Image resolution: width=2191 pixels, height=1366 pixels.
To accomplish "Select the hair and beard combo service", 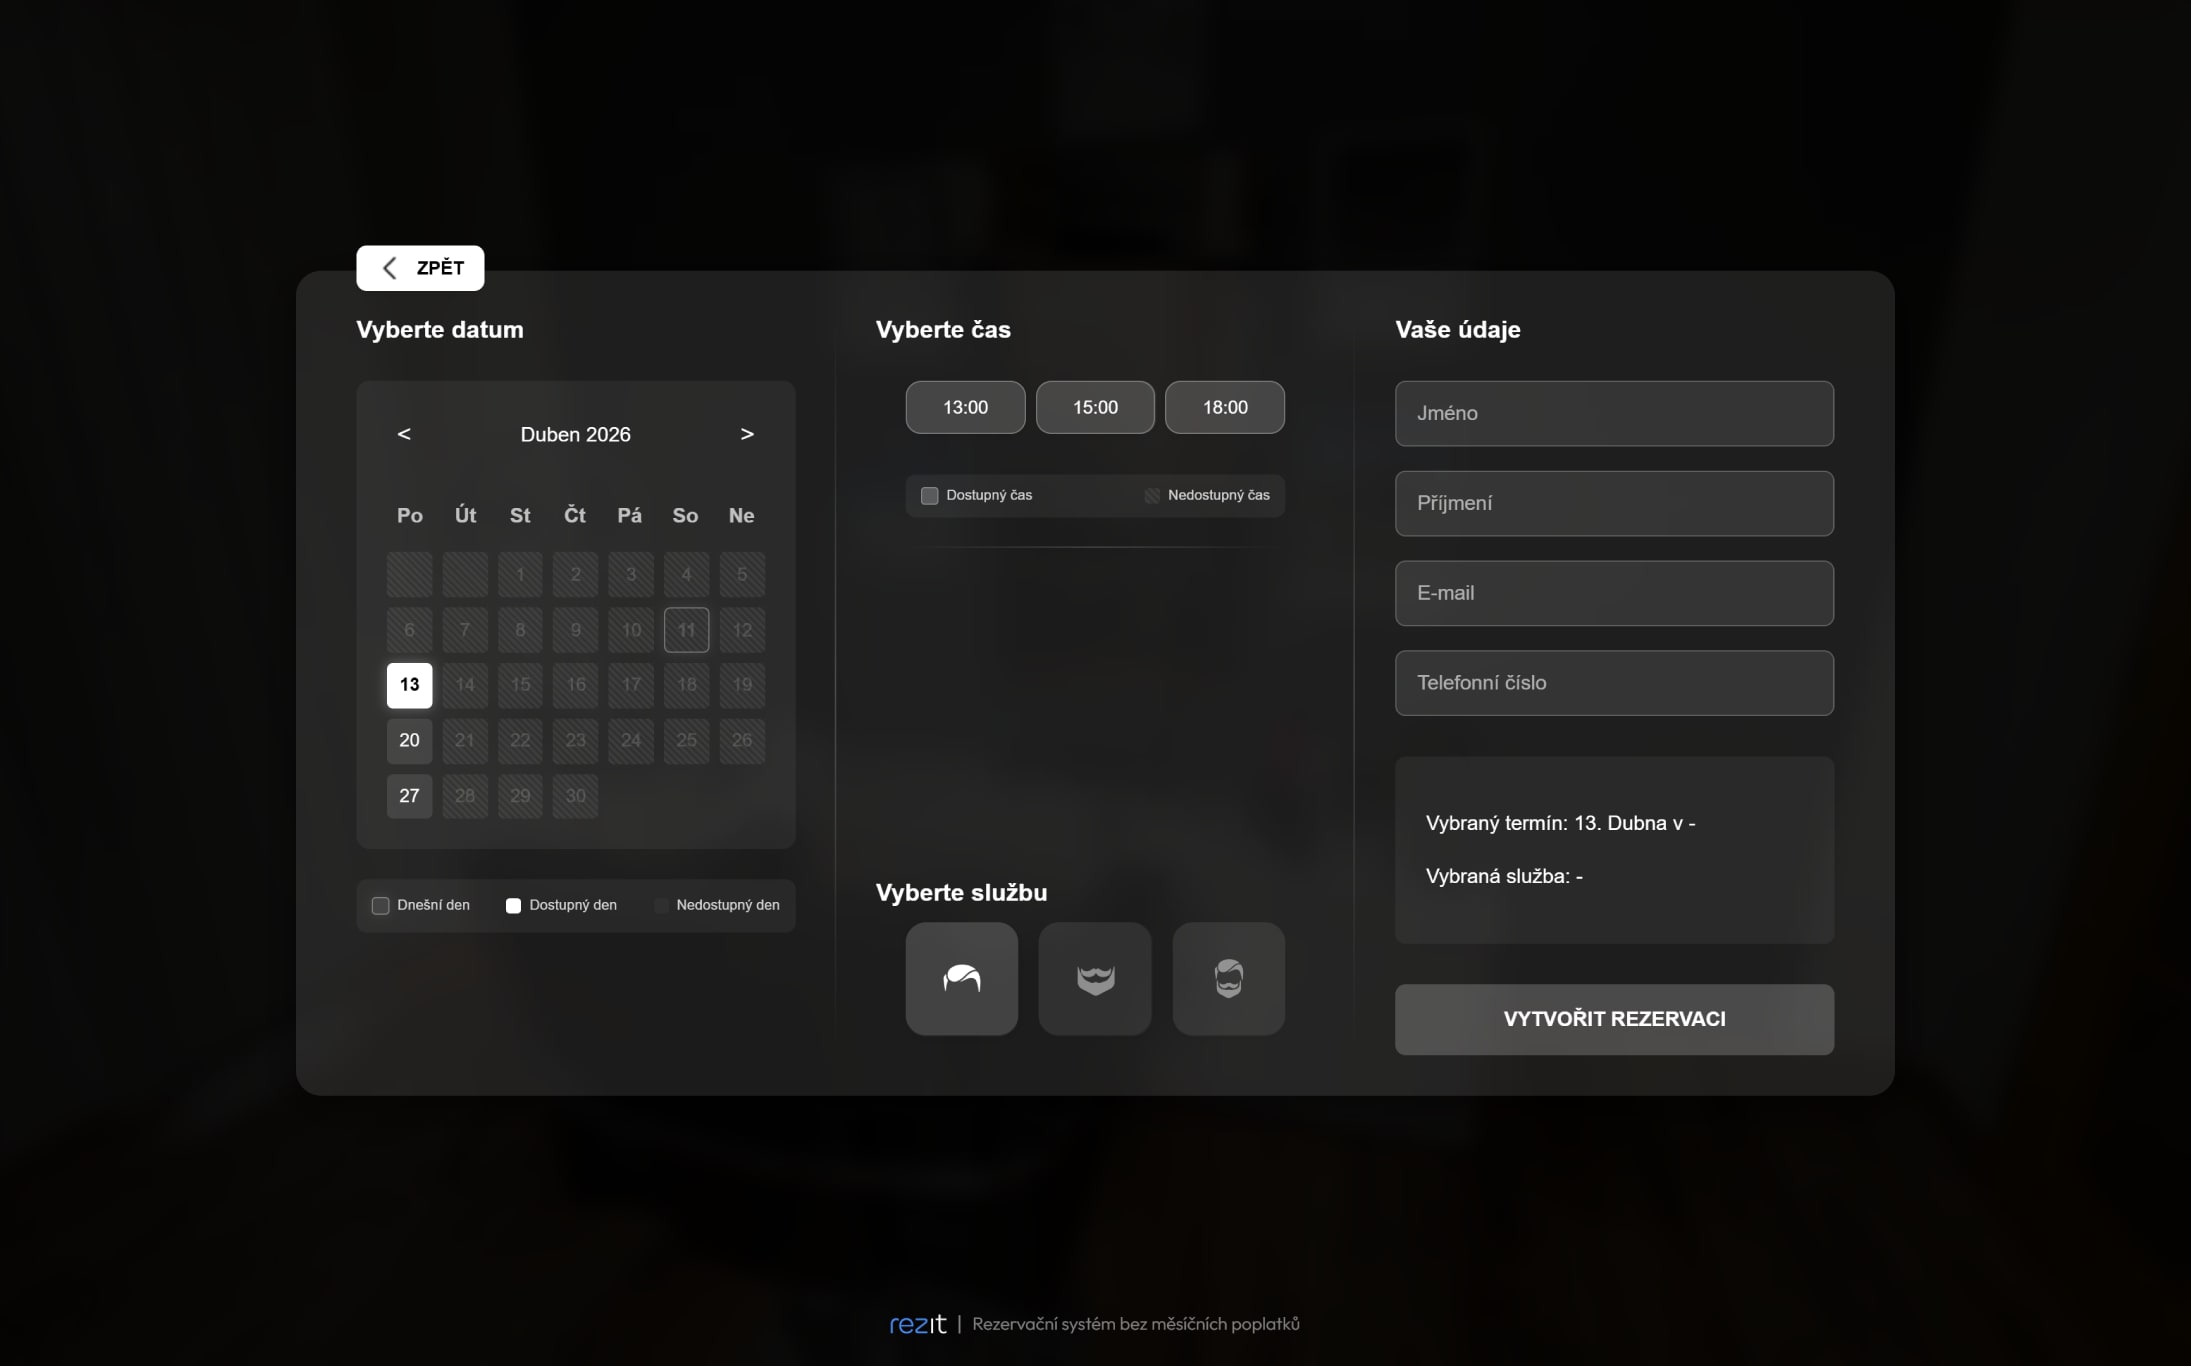I will click(1228, 978).
